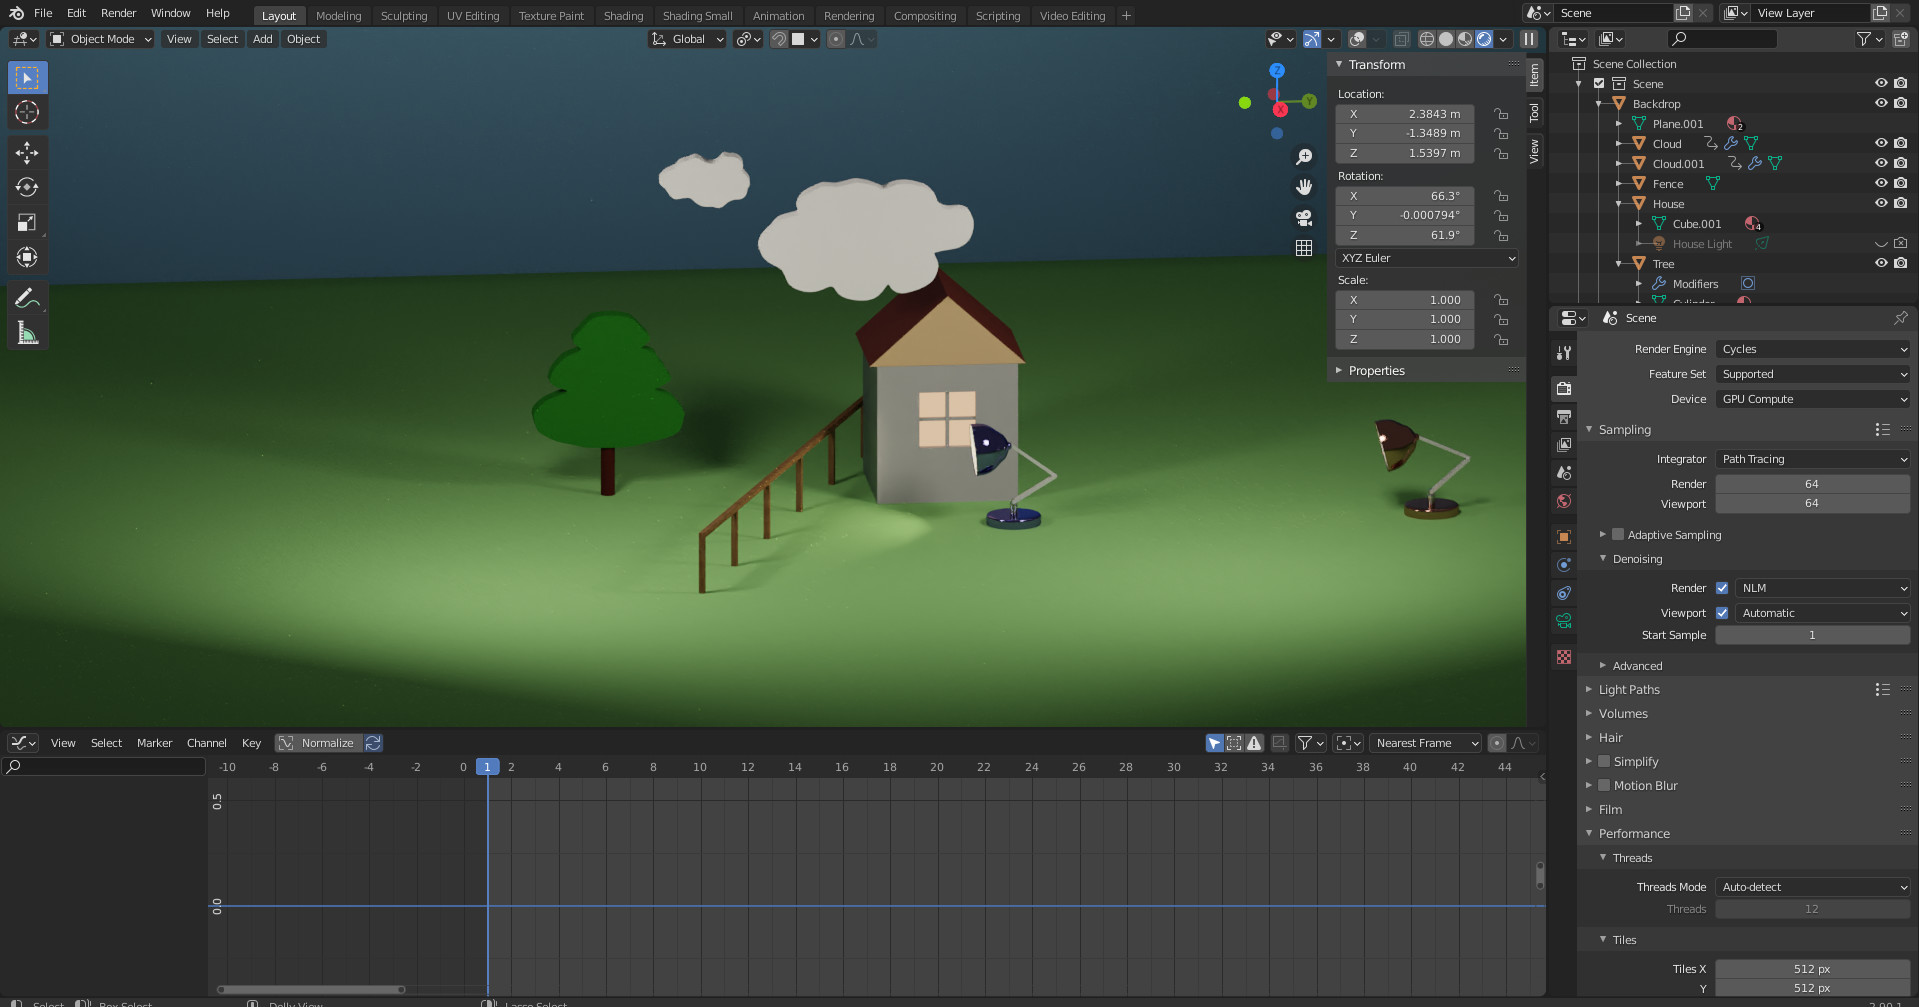Select the Move tool
The image size is (1919, 1007).
[27, 152]
